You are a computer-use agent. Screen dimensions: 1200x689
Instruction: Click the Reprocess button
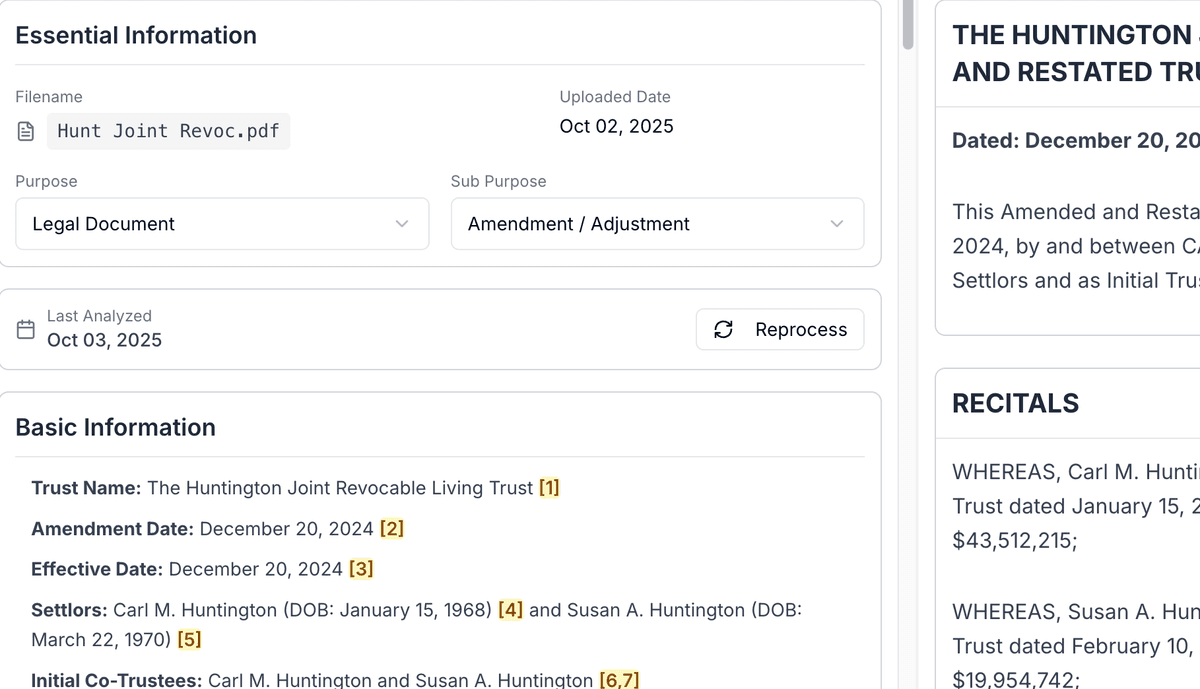[780, 329]
